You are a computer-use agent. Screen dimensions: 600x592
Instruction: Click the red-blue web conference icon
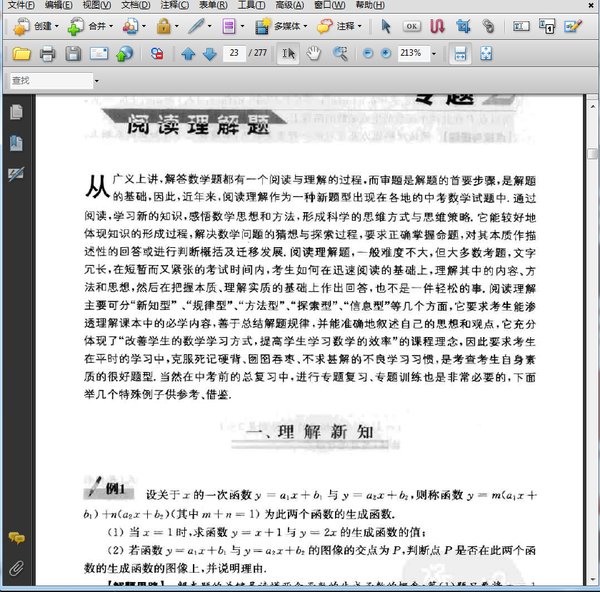point(157,54)
